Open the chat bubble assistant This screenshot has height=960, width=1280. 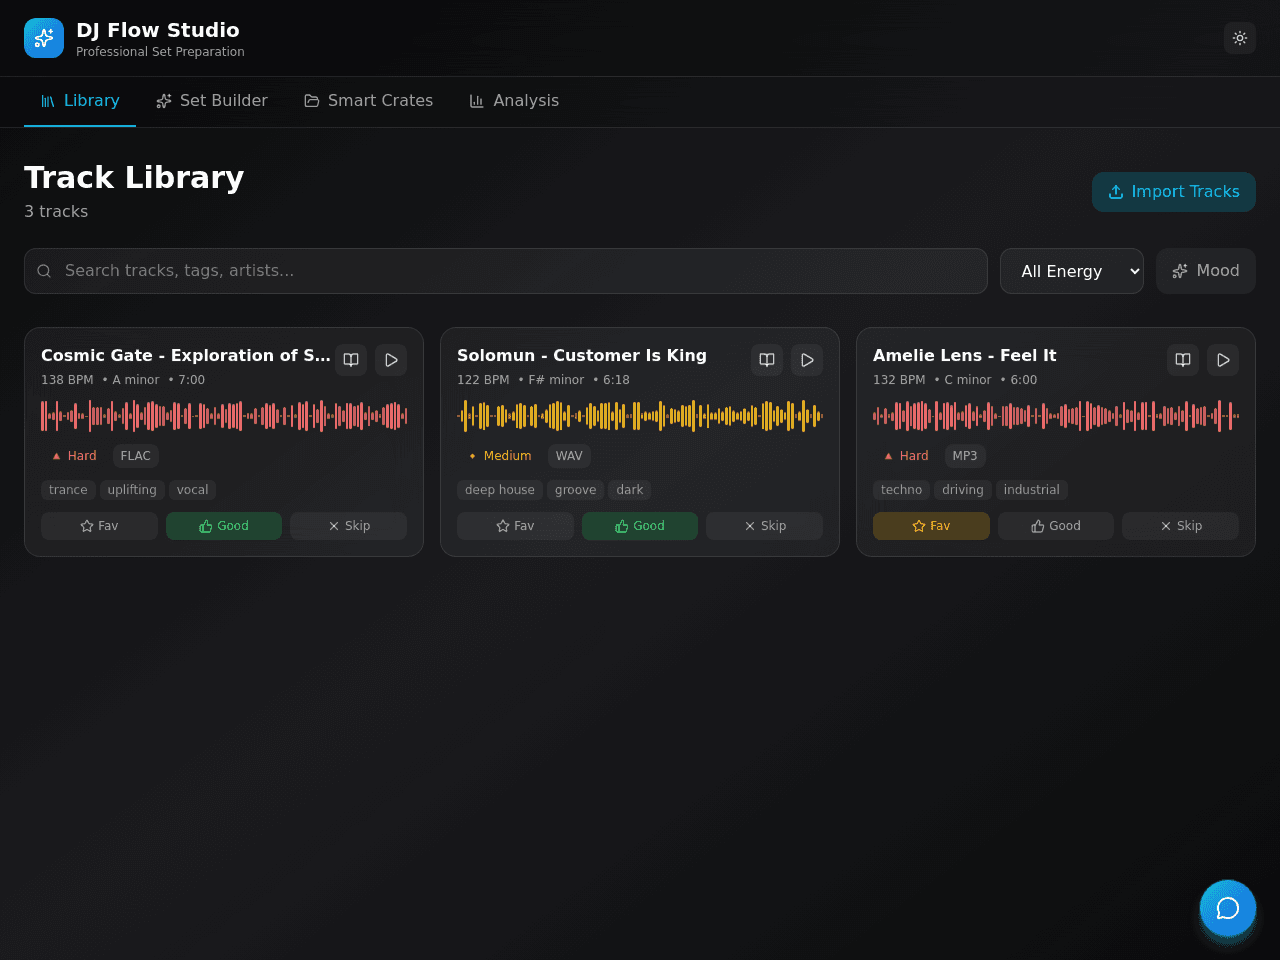1228,908
